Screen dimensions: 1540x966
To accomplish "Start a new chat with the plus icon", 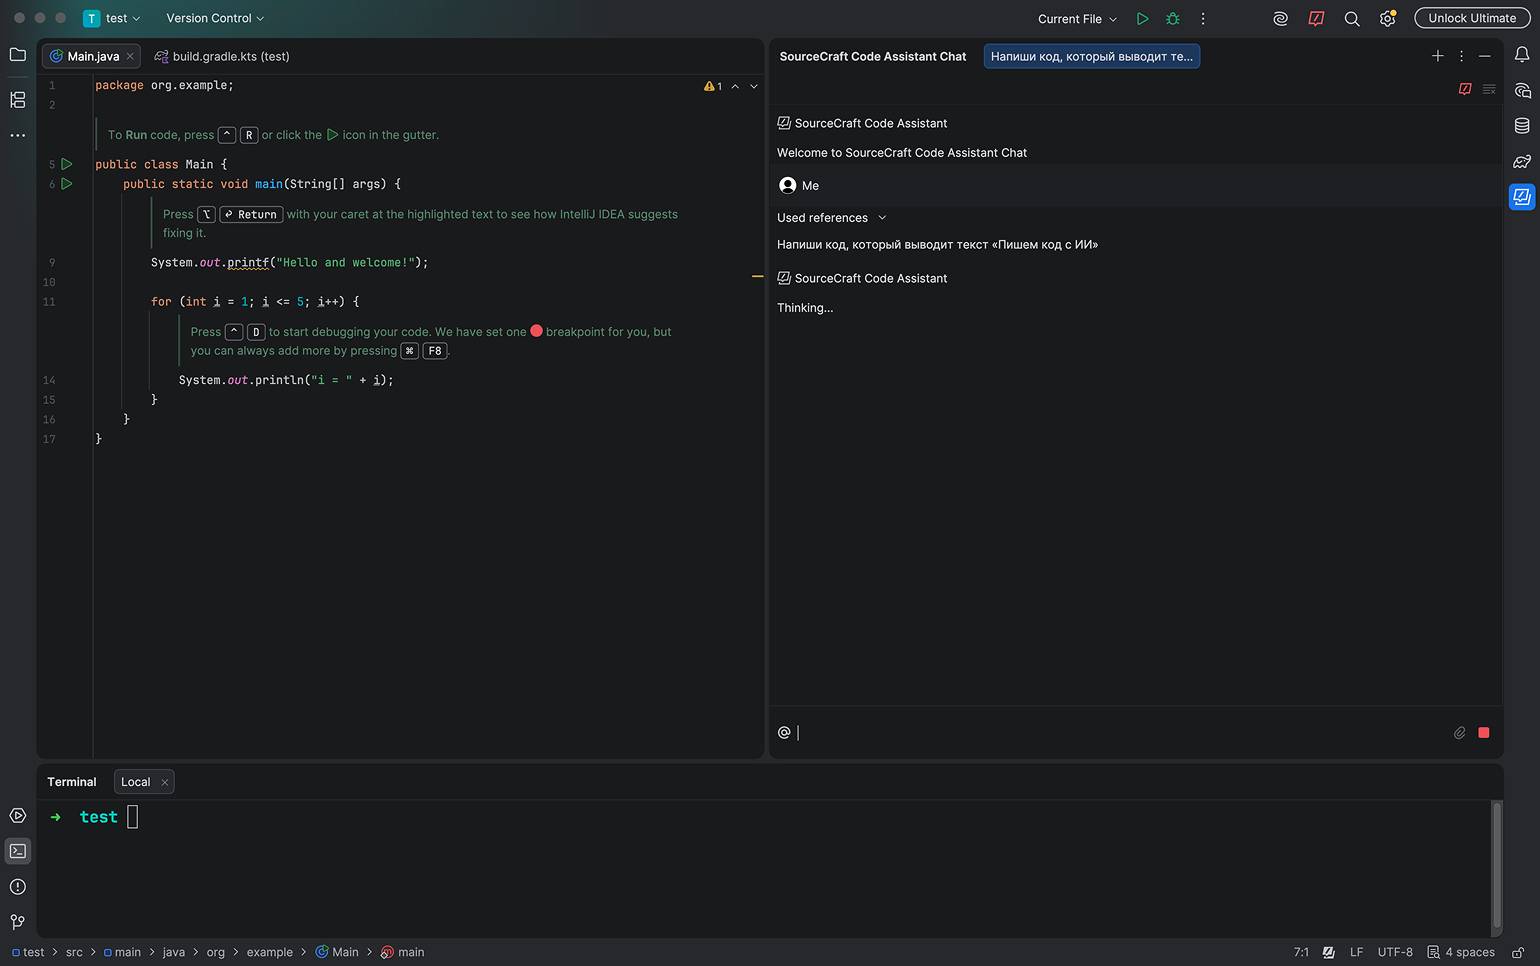I will [x=1438, y=56].
